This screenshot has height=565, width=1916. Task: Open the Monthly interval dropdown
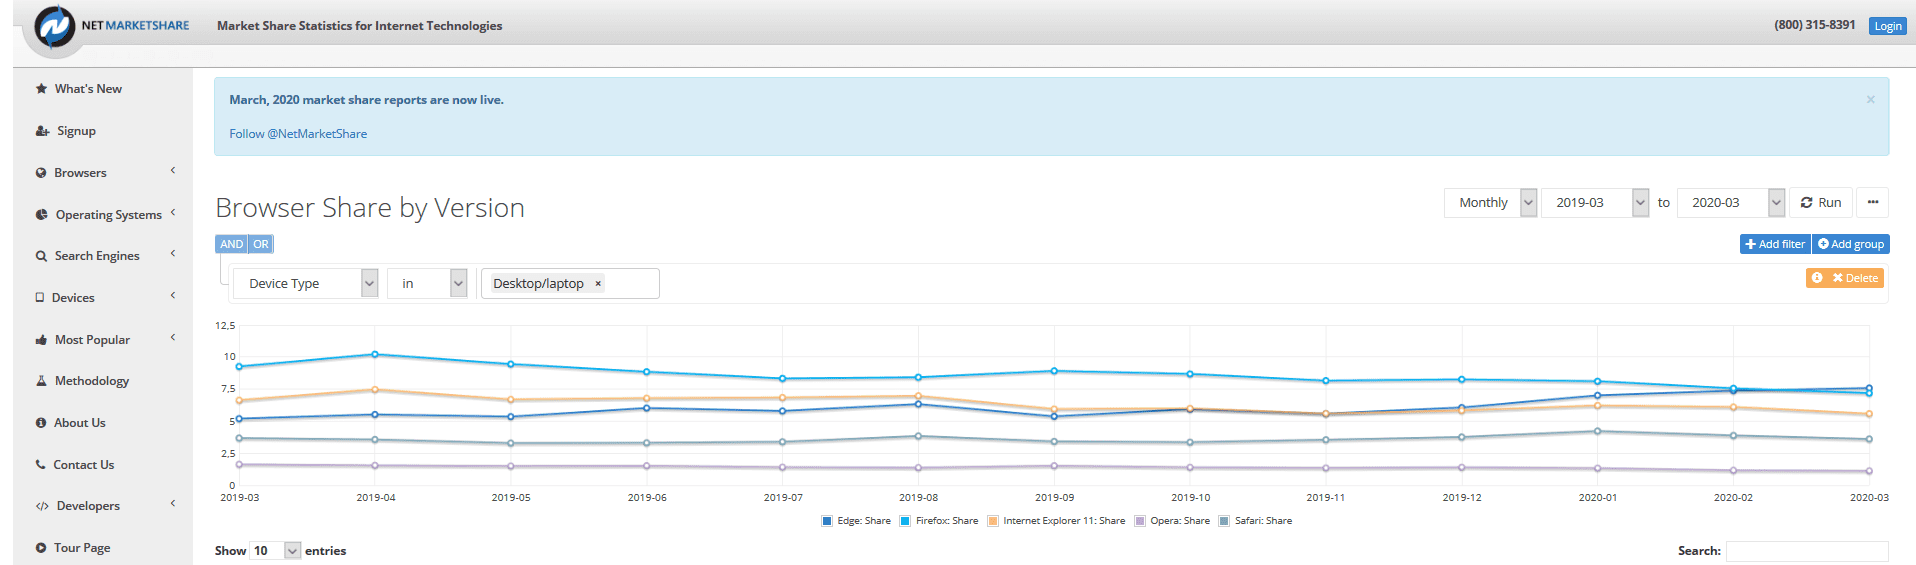(1490, 203)
